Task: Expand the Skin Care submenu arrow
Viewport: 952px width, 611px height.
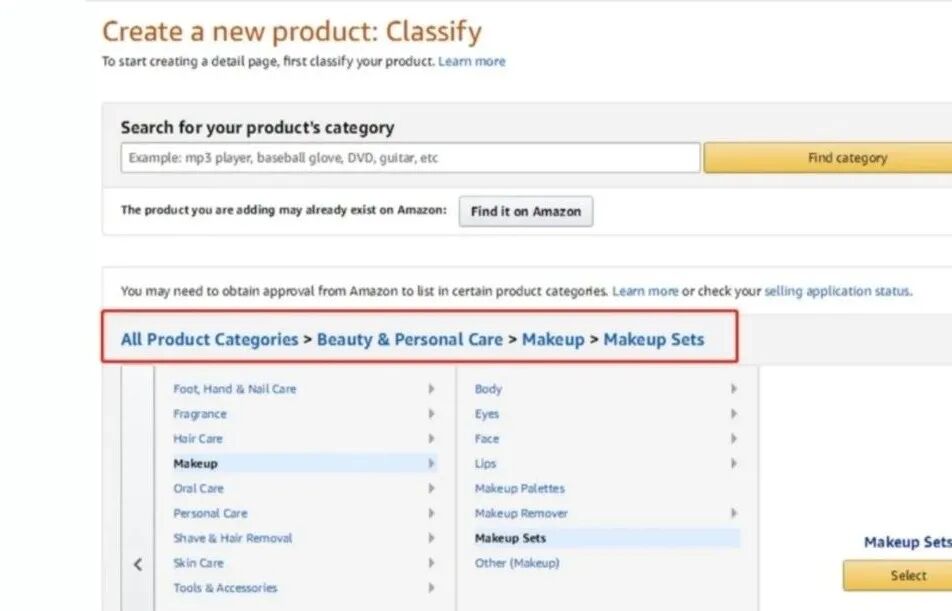Action: point(431,563)
